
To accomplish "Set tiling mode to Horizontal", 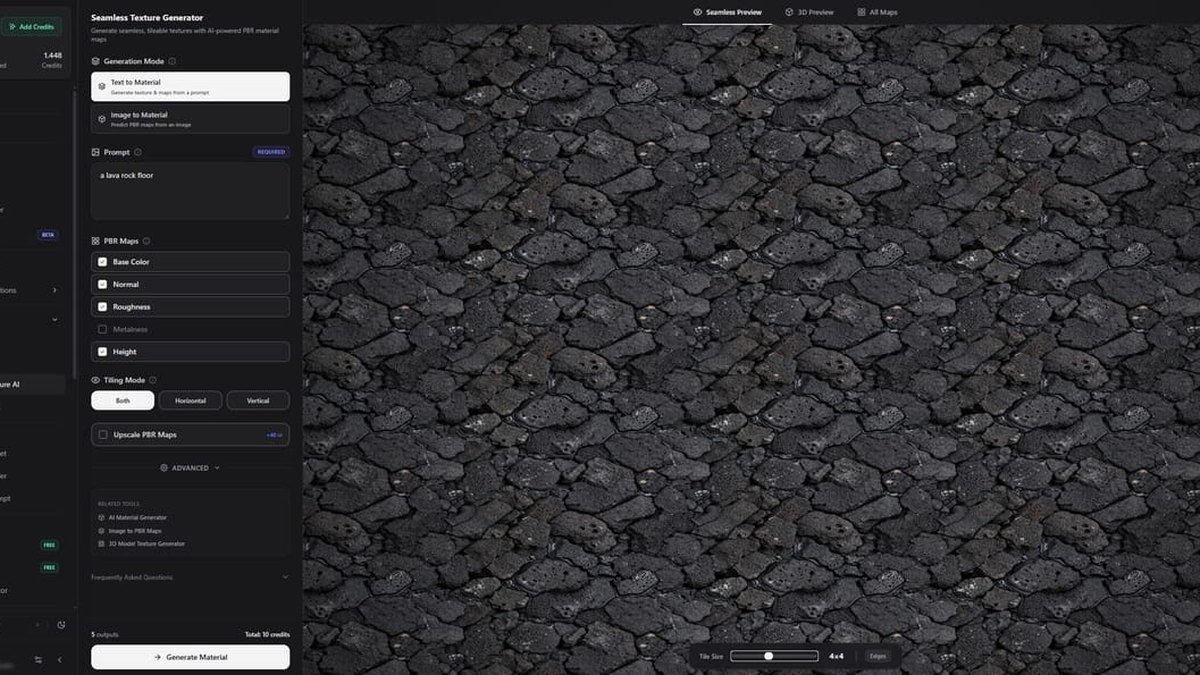I will point(190,400).
